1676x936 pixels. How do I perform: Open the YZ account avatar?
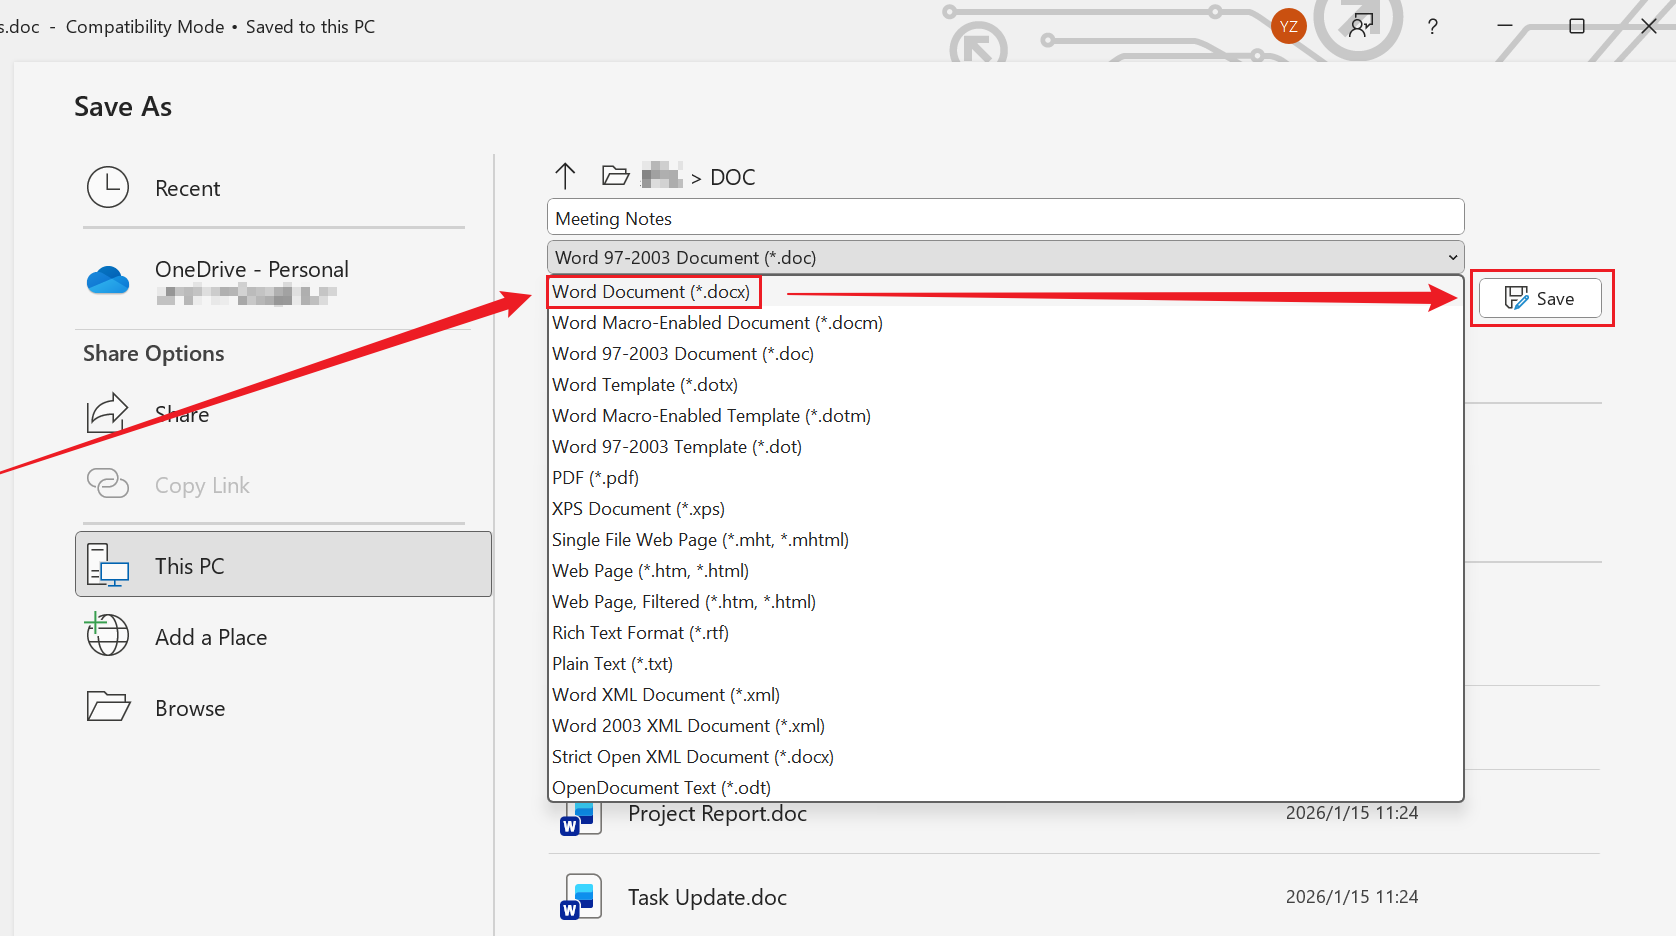coord(1288,26)
